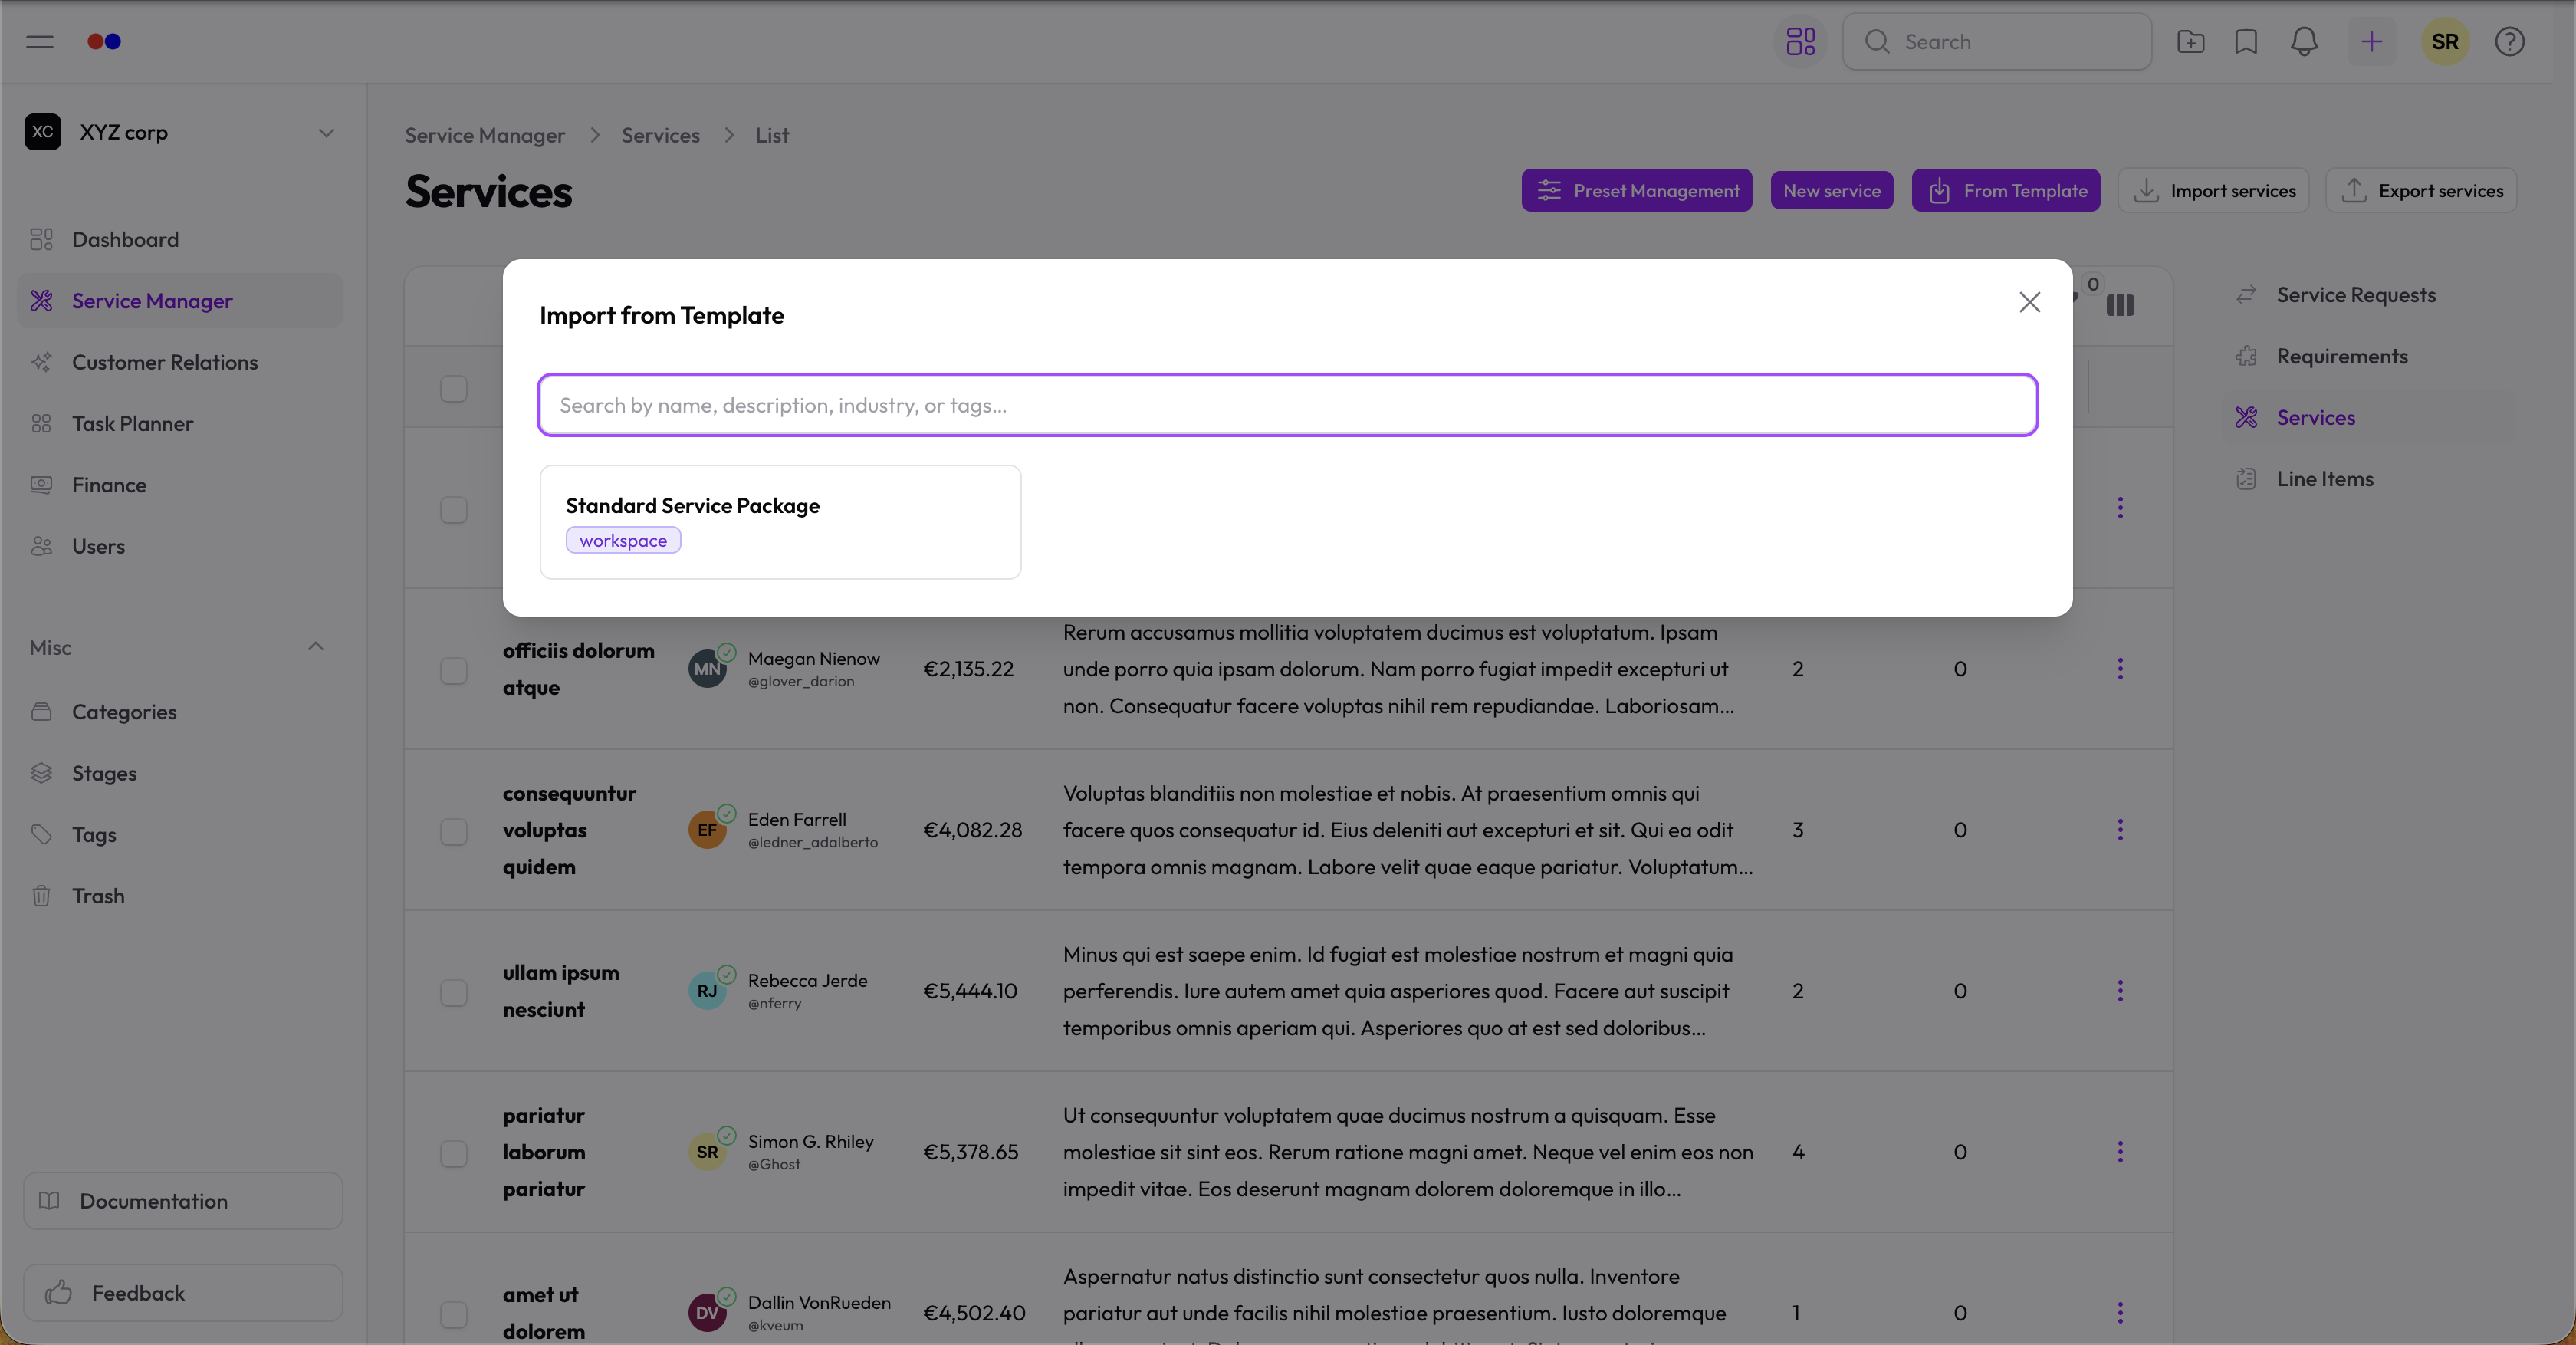This screenshot has width=2576, height=1345.
Task: Click the template search input field
Action: (1287, 405)
